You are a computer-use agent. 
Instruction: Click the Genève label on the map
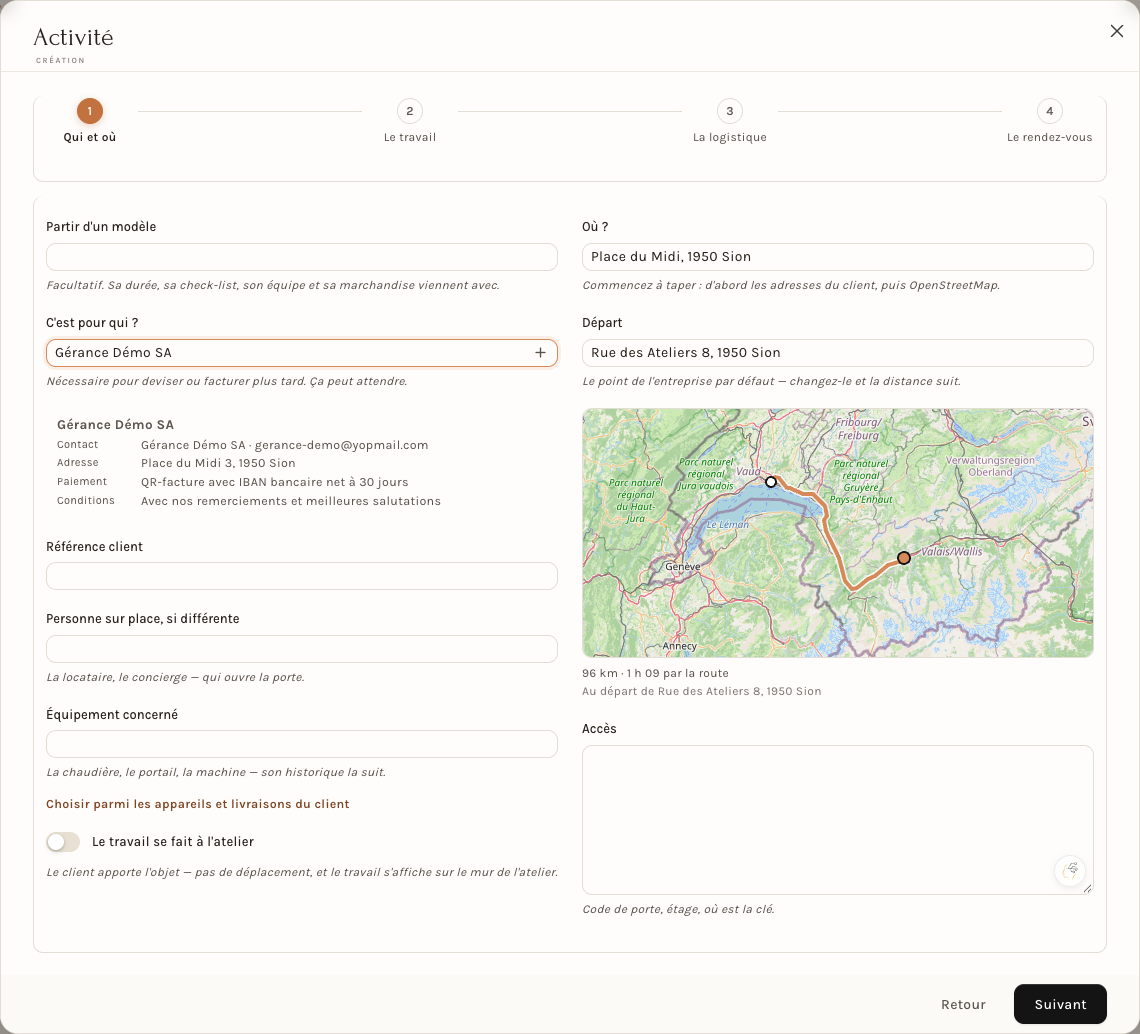(x=683, y=566)
